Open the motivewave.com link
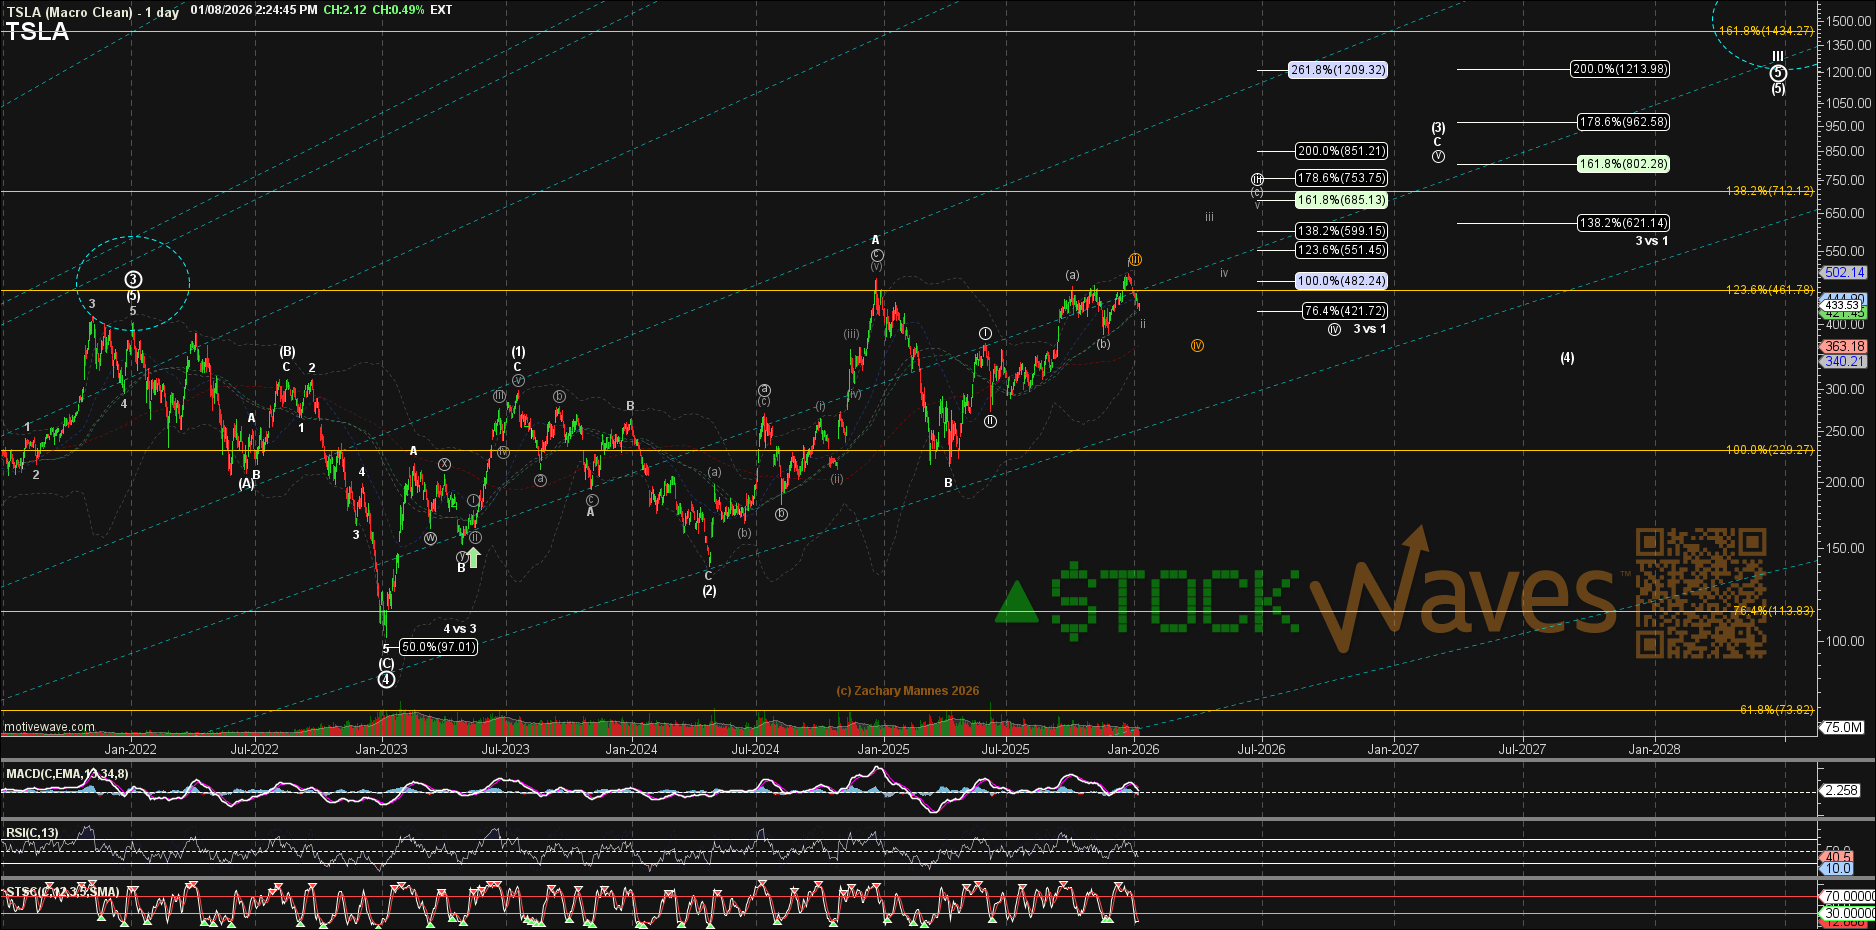The width and height of the screenshot is (1876, 930). click(x=50, y=727)
